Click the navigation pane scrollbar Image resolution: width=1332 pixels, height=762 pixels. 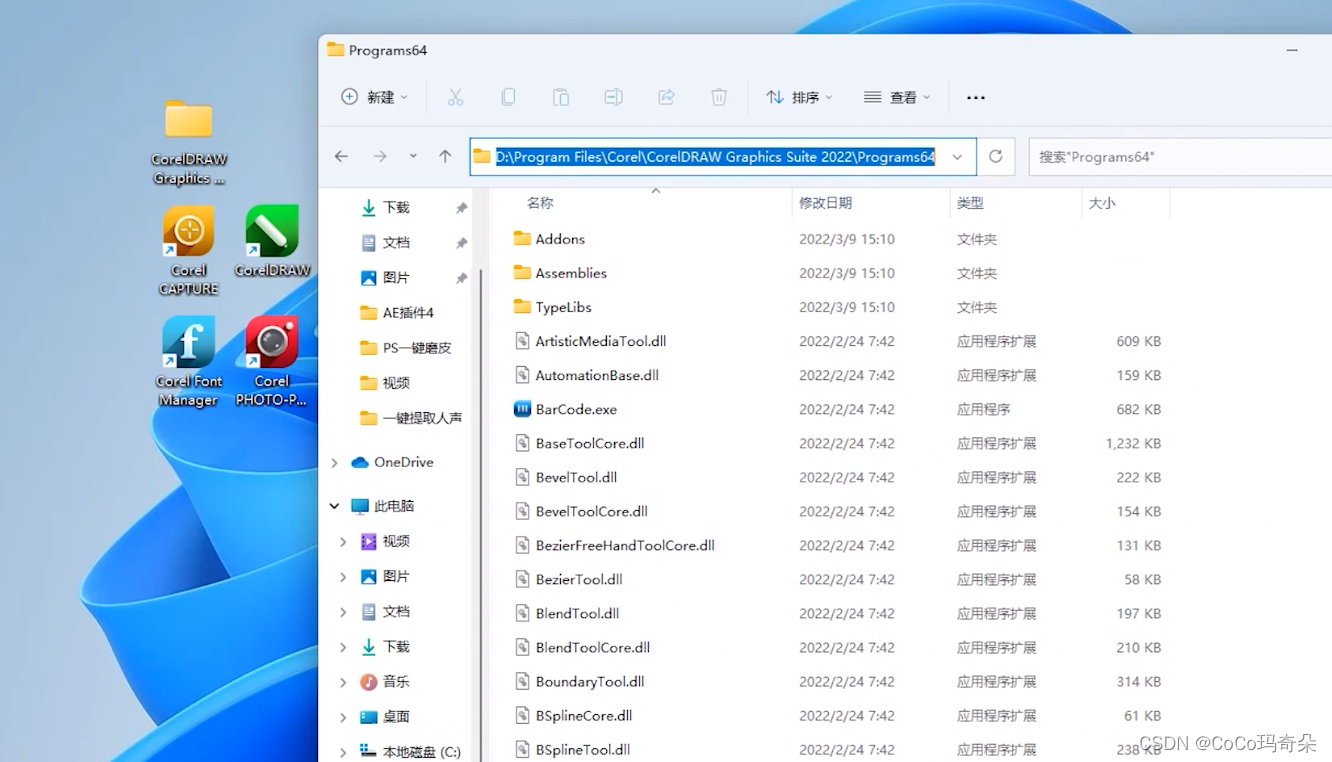click(480, 515)
